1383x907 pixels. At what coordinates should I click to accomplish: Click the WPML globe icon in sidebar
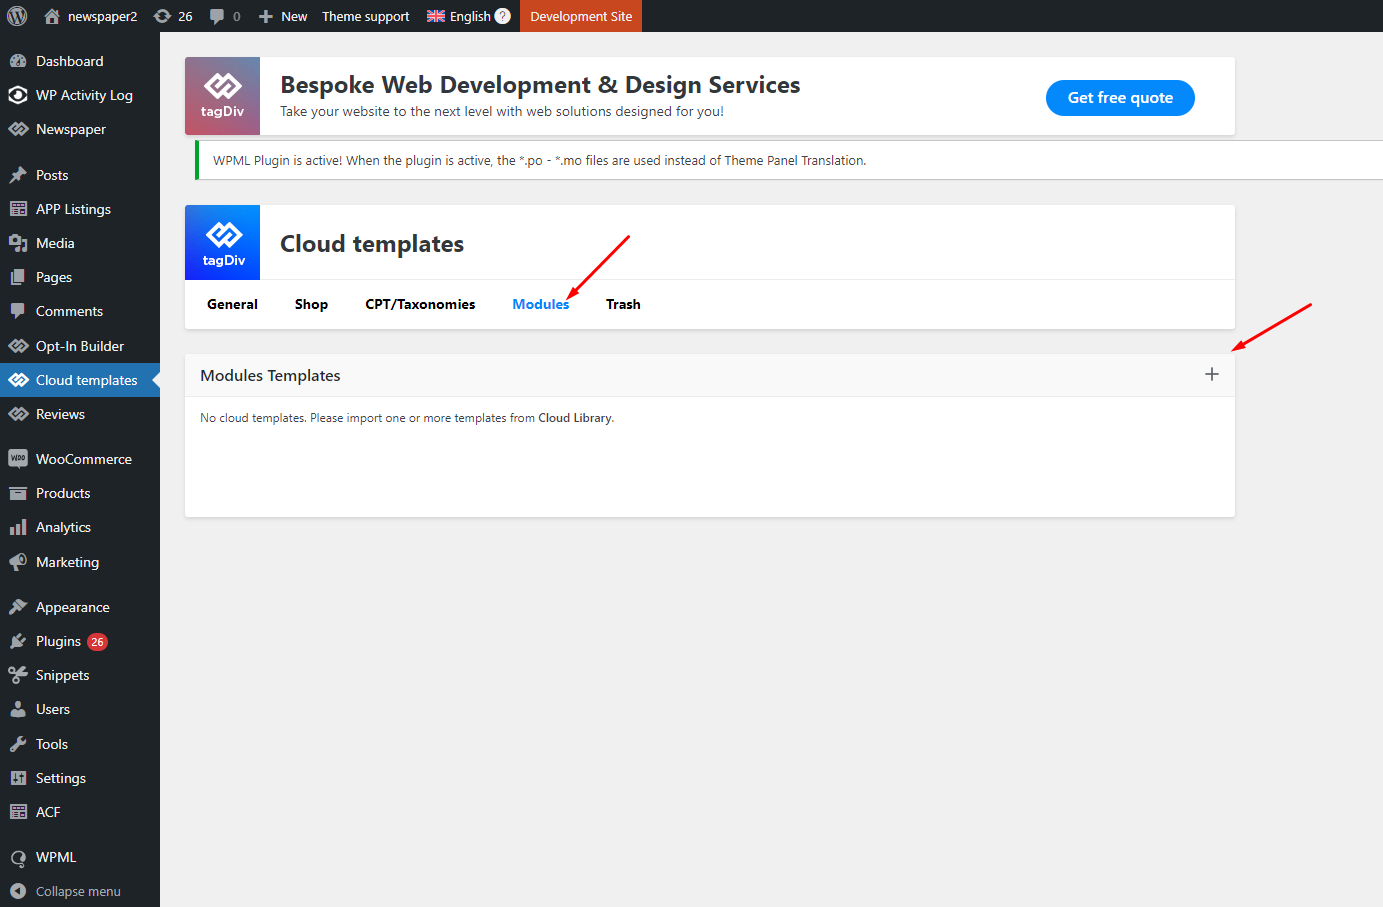pos(18,858)
